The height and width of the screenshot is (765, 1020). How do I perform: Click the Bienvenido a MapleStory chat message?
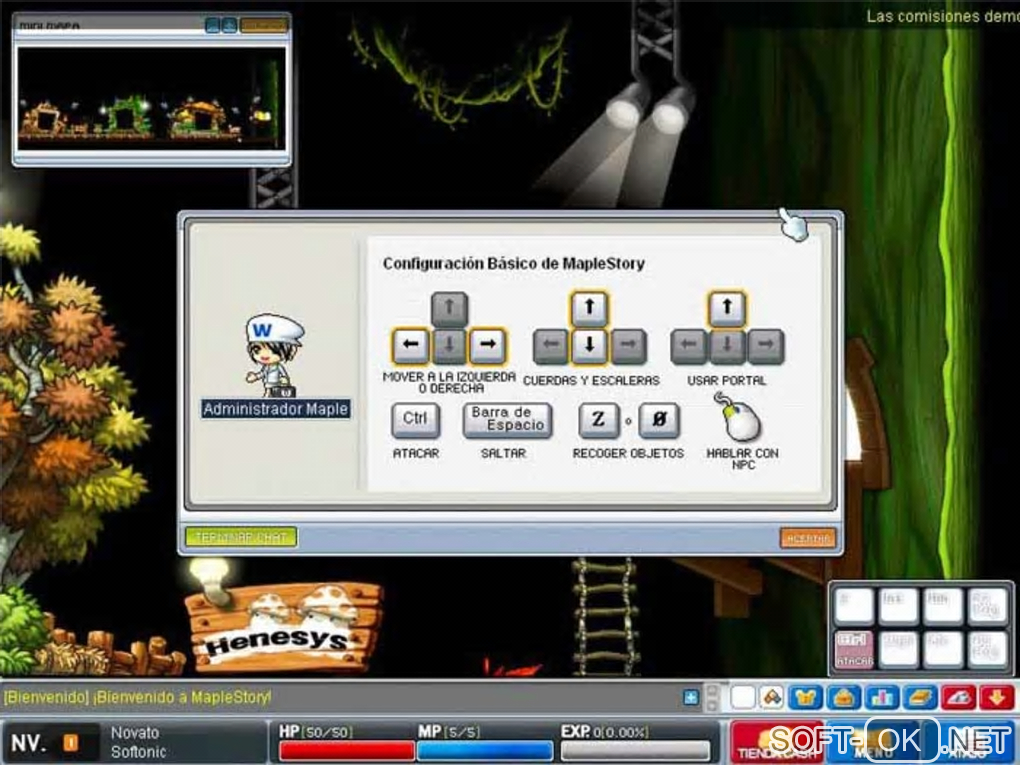tap(137, 697)
